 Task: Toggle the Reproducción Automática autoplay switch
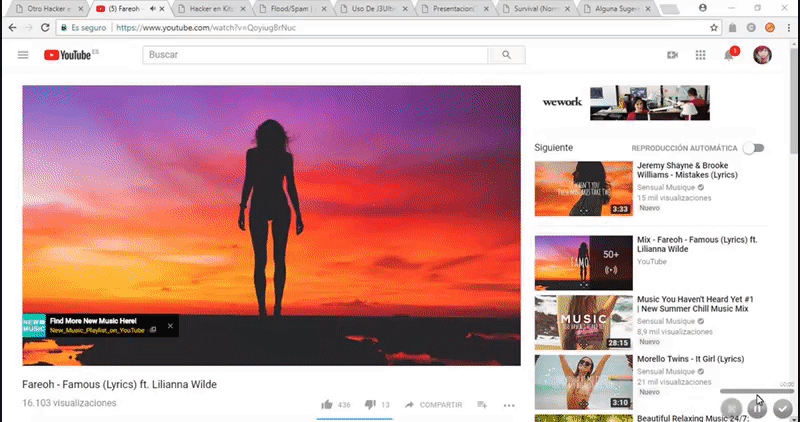(x=753, y=148)
